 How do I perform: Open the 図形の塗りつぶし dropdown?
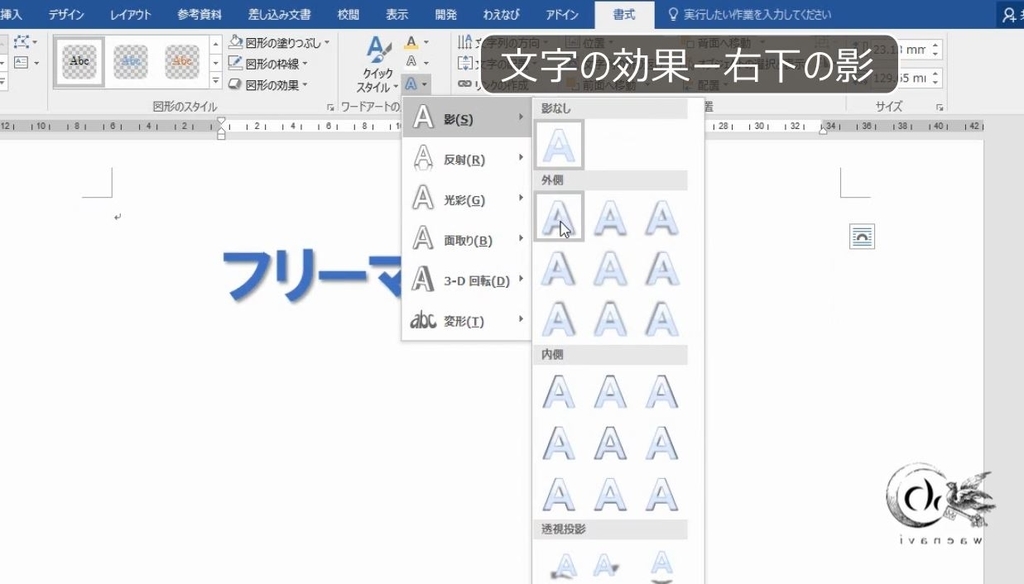[x=280, y=43]
